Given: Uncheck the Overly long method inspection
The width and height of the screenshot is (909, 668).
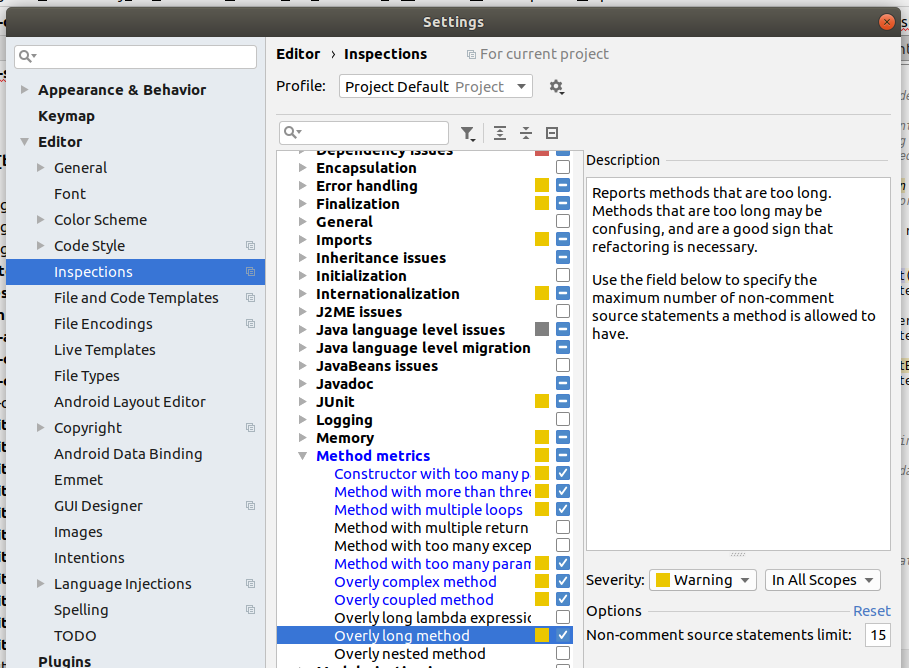Looking at the screenshot, I should [x=562, y=635].
